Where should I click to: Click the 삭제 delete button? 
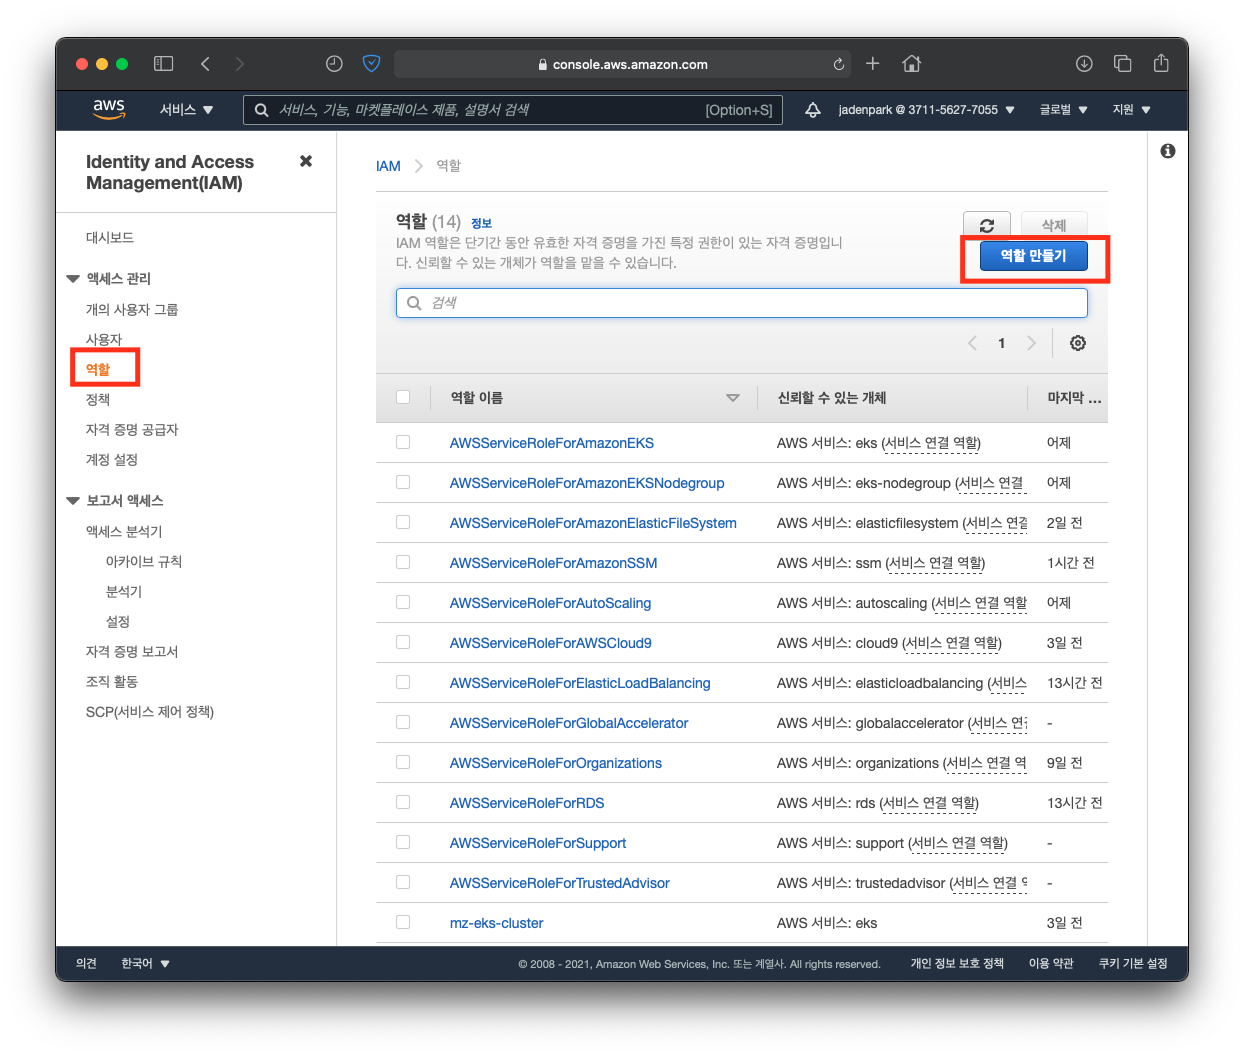point(1054,226)
